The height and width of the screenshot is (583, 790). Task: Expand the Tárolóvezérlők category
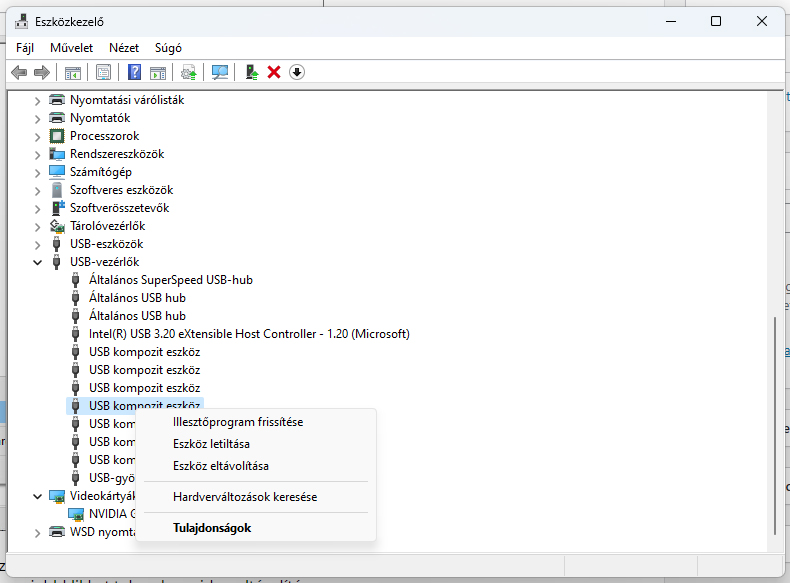click(x=38, y=226)
